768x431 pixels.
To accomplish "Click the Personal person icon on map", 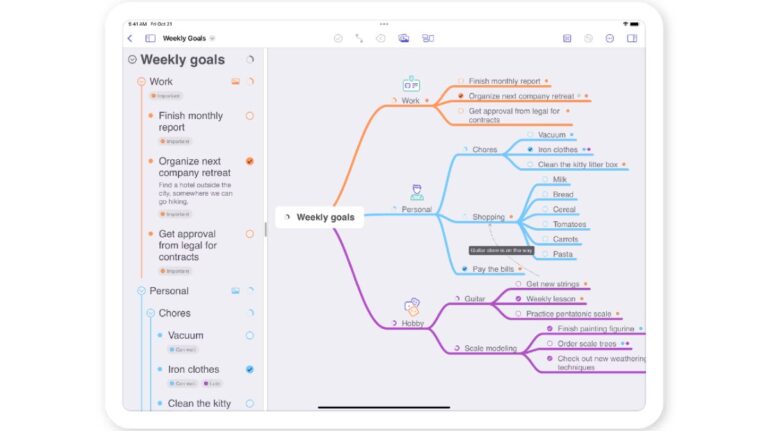I will pos(417,192).
